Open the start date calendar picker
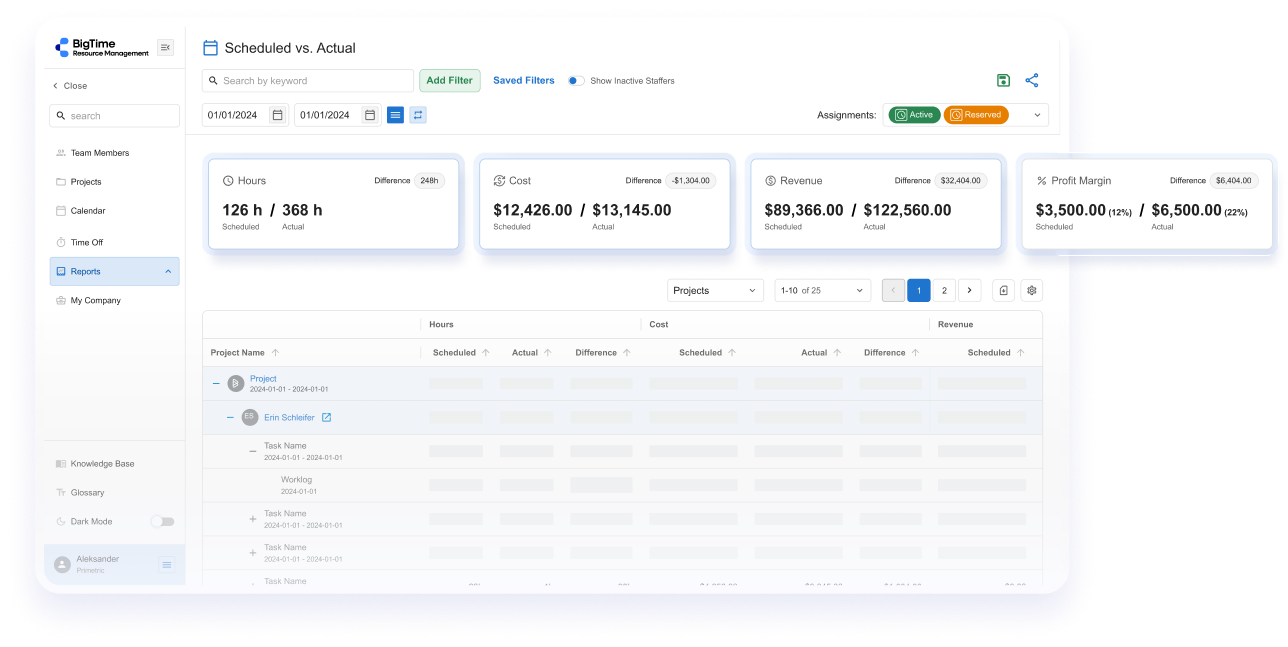This screenshot has width=1288, height=647. (278, 115)
